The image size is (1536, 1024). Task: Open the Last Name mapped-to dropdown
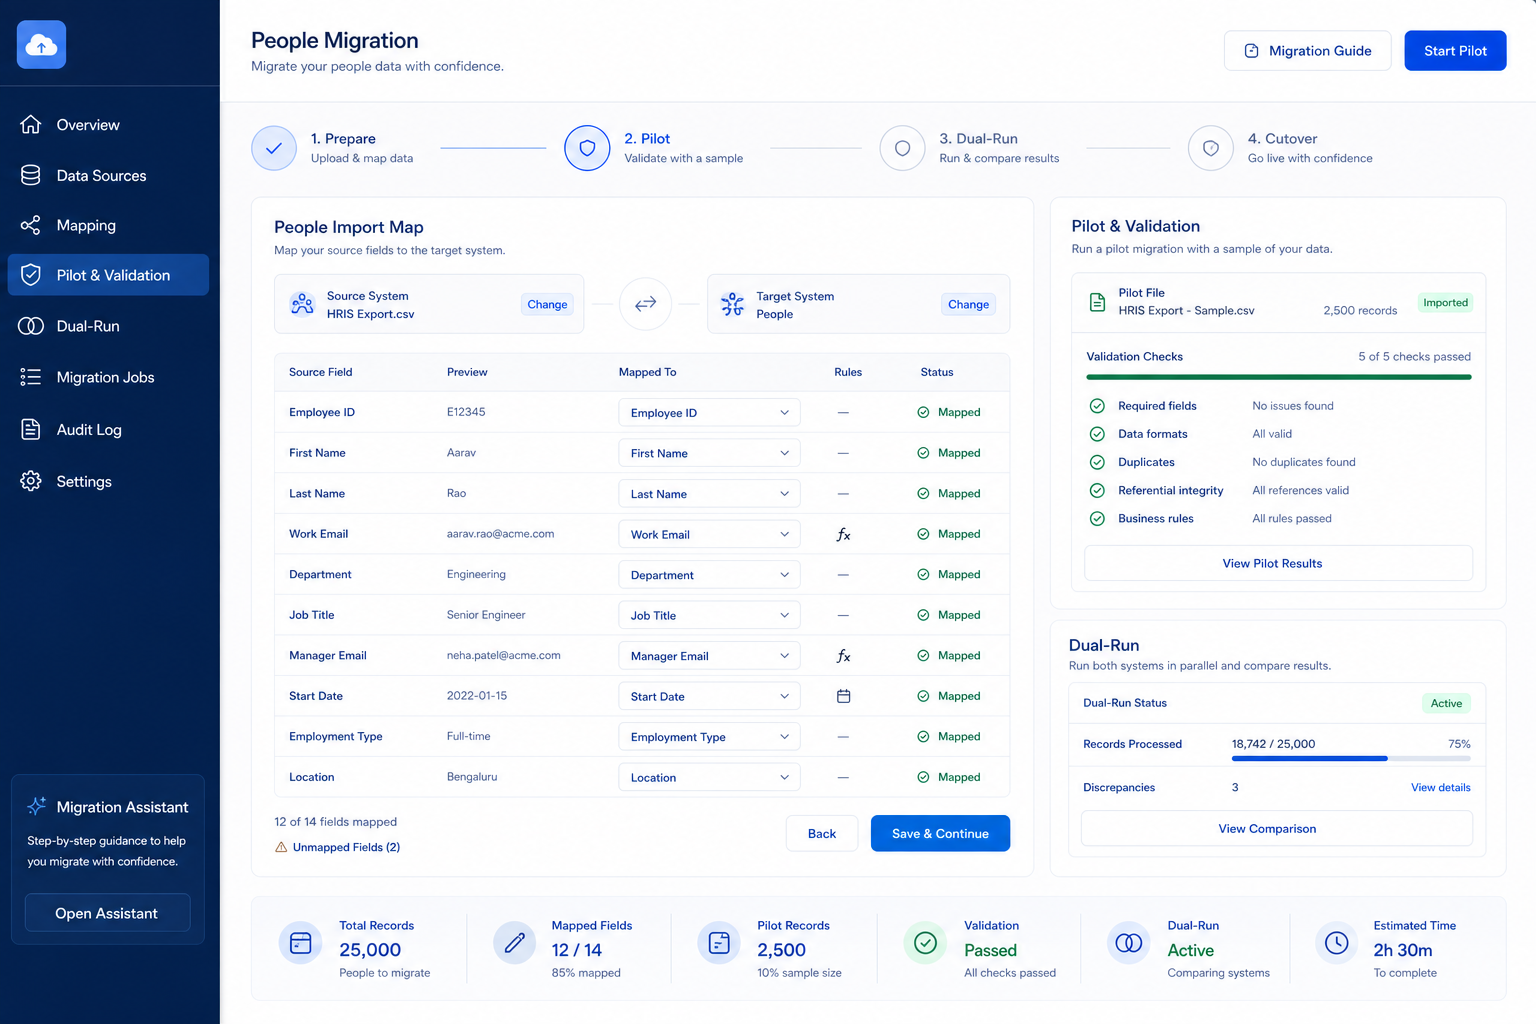(x=709, y=494)
